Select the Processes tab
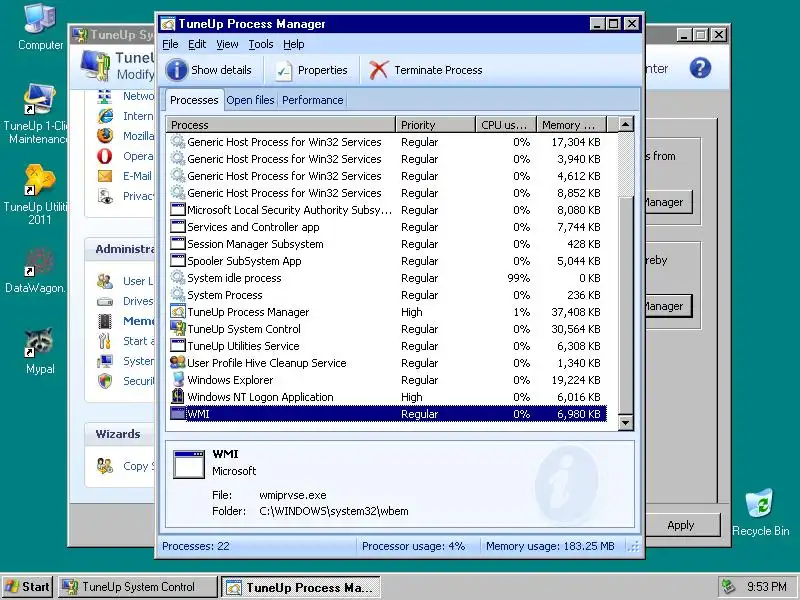 pyautogui.click(x=194, y=100)
